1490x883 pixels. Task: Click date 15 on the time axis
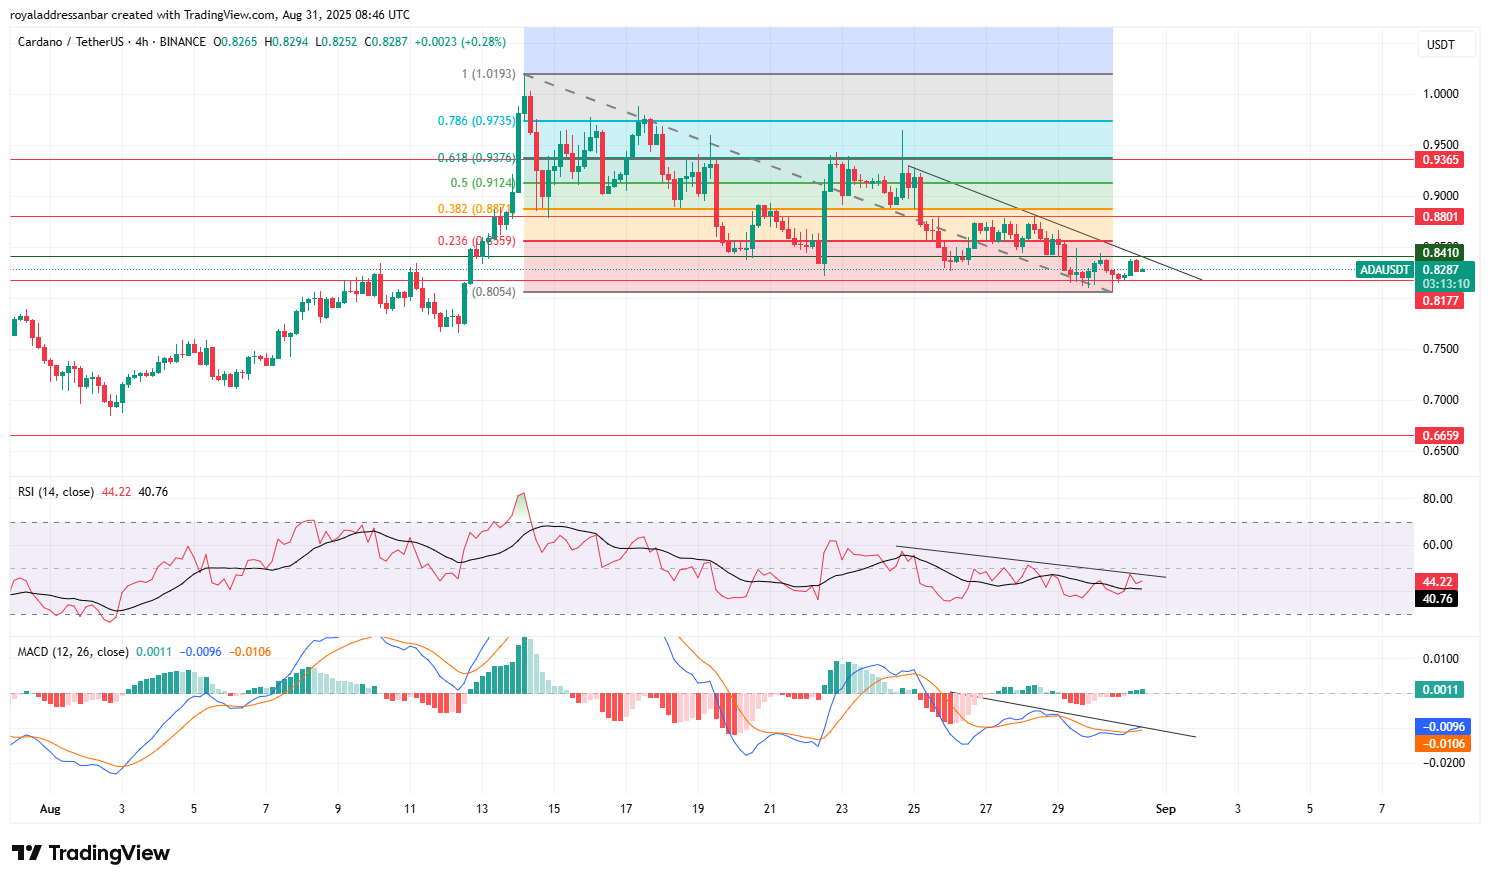[x=554, y=809]
